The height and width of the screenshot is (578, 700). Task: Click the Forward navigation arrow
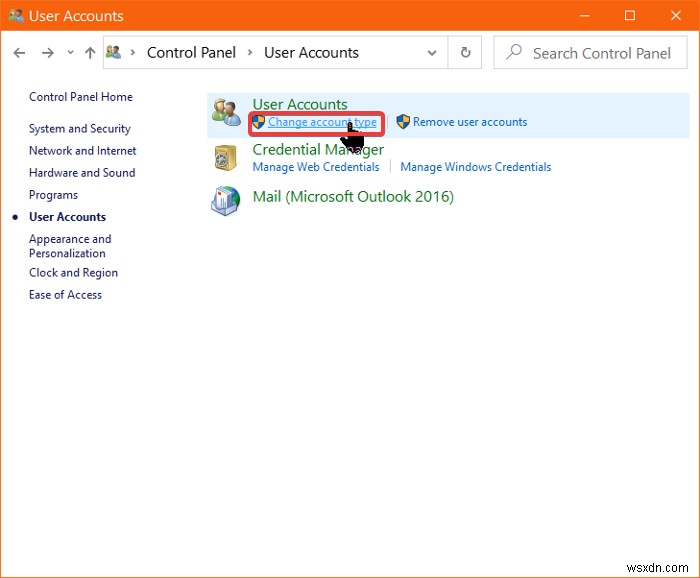click(x=47, y=53)
